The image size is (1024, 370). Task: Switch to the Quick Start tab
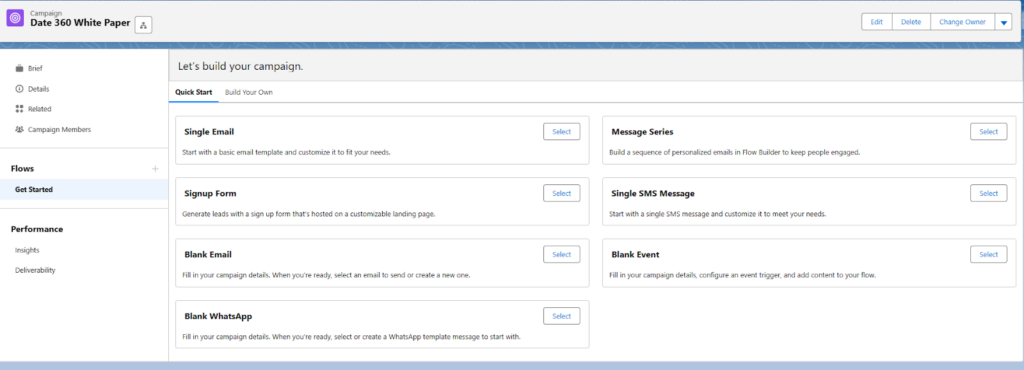(193, 92)
